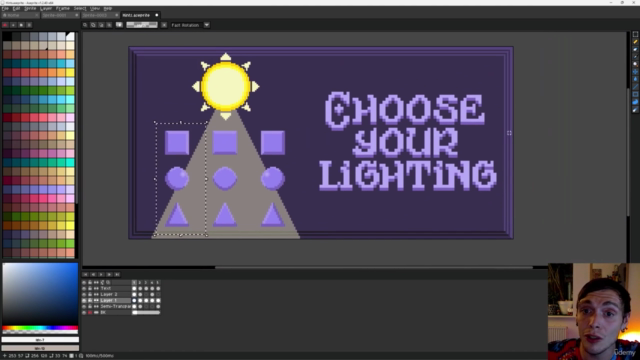Open the File menu
640x360 pixels.
5,8
